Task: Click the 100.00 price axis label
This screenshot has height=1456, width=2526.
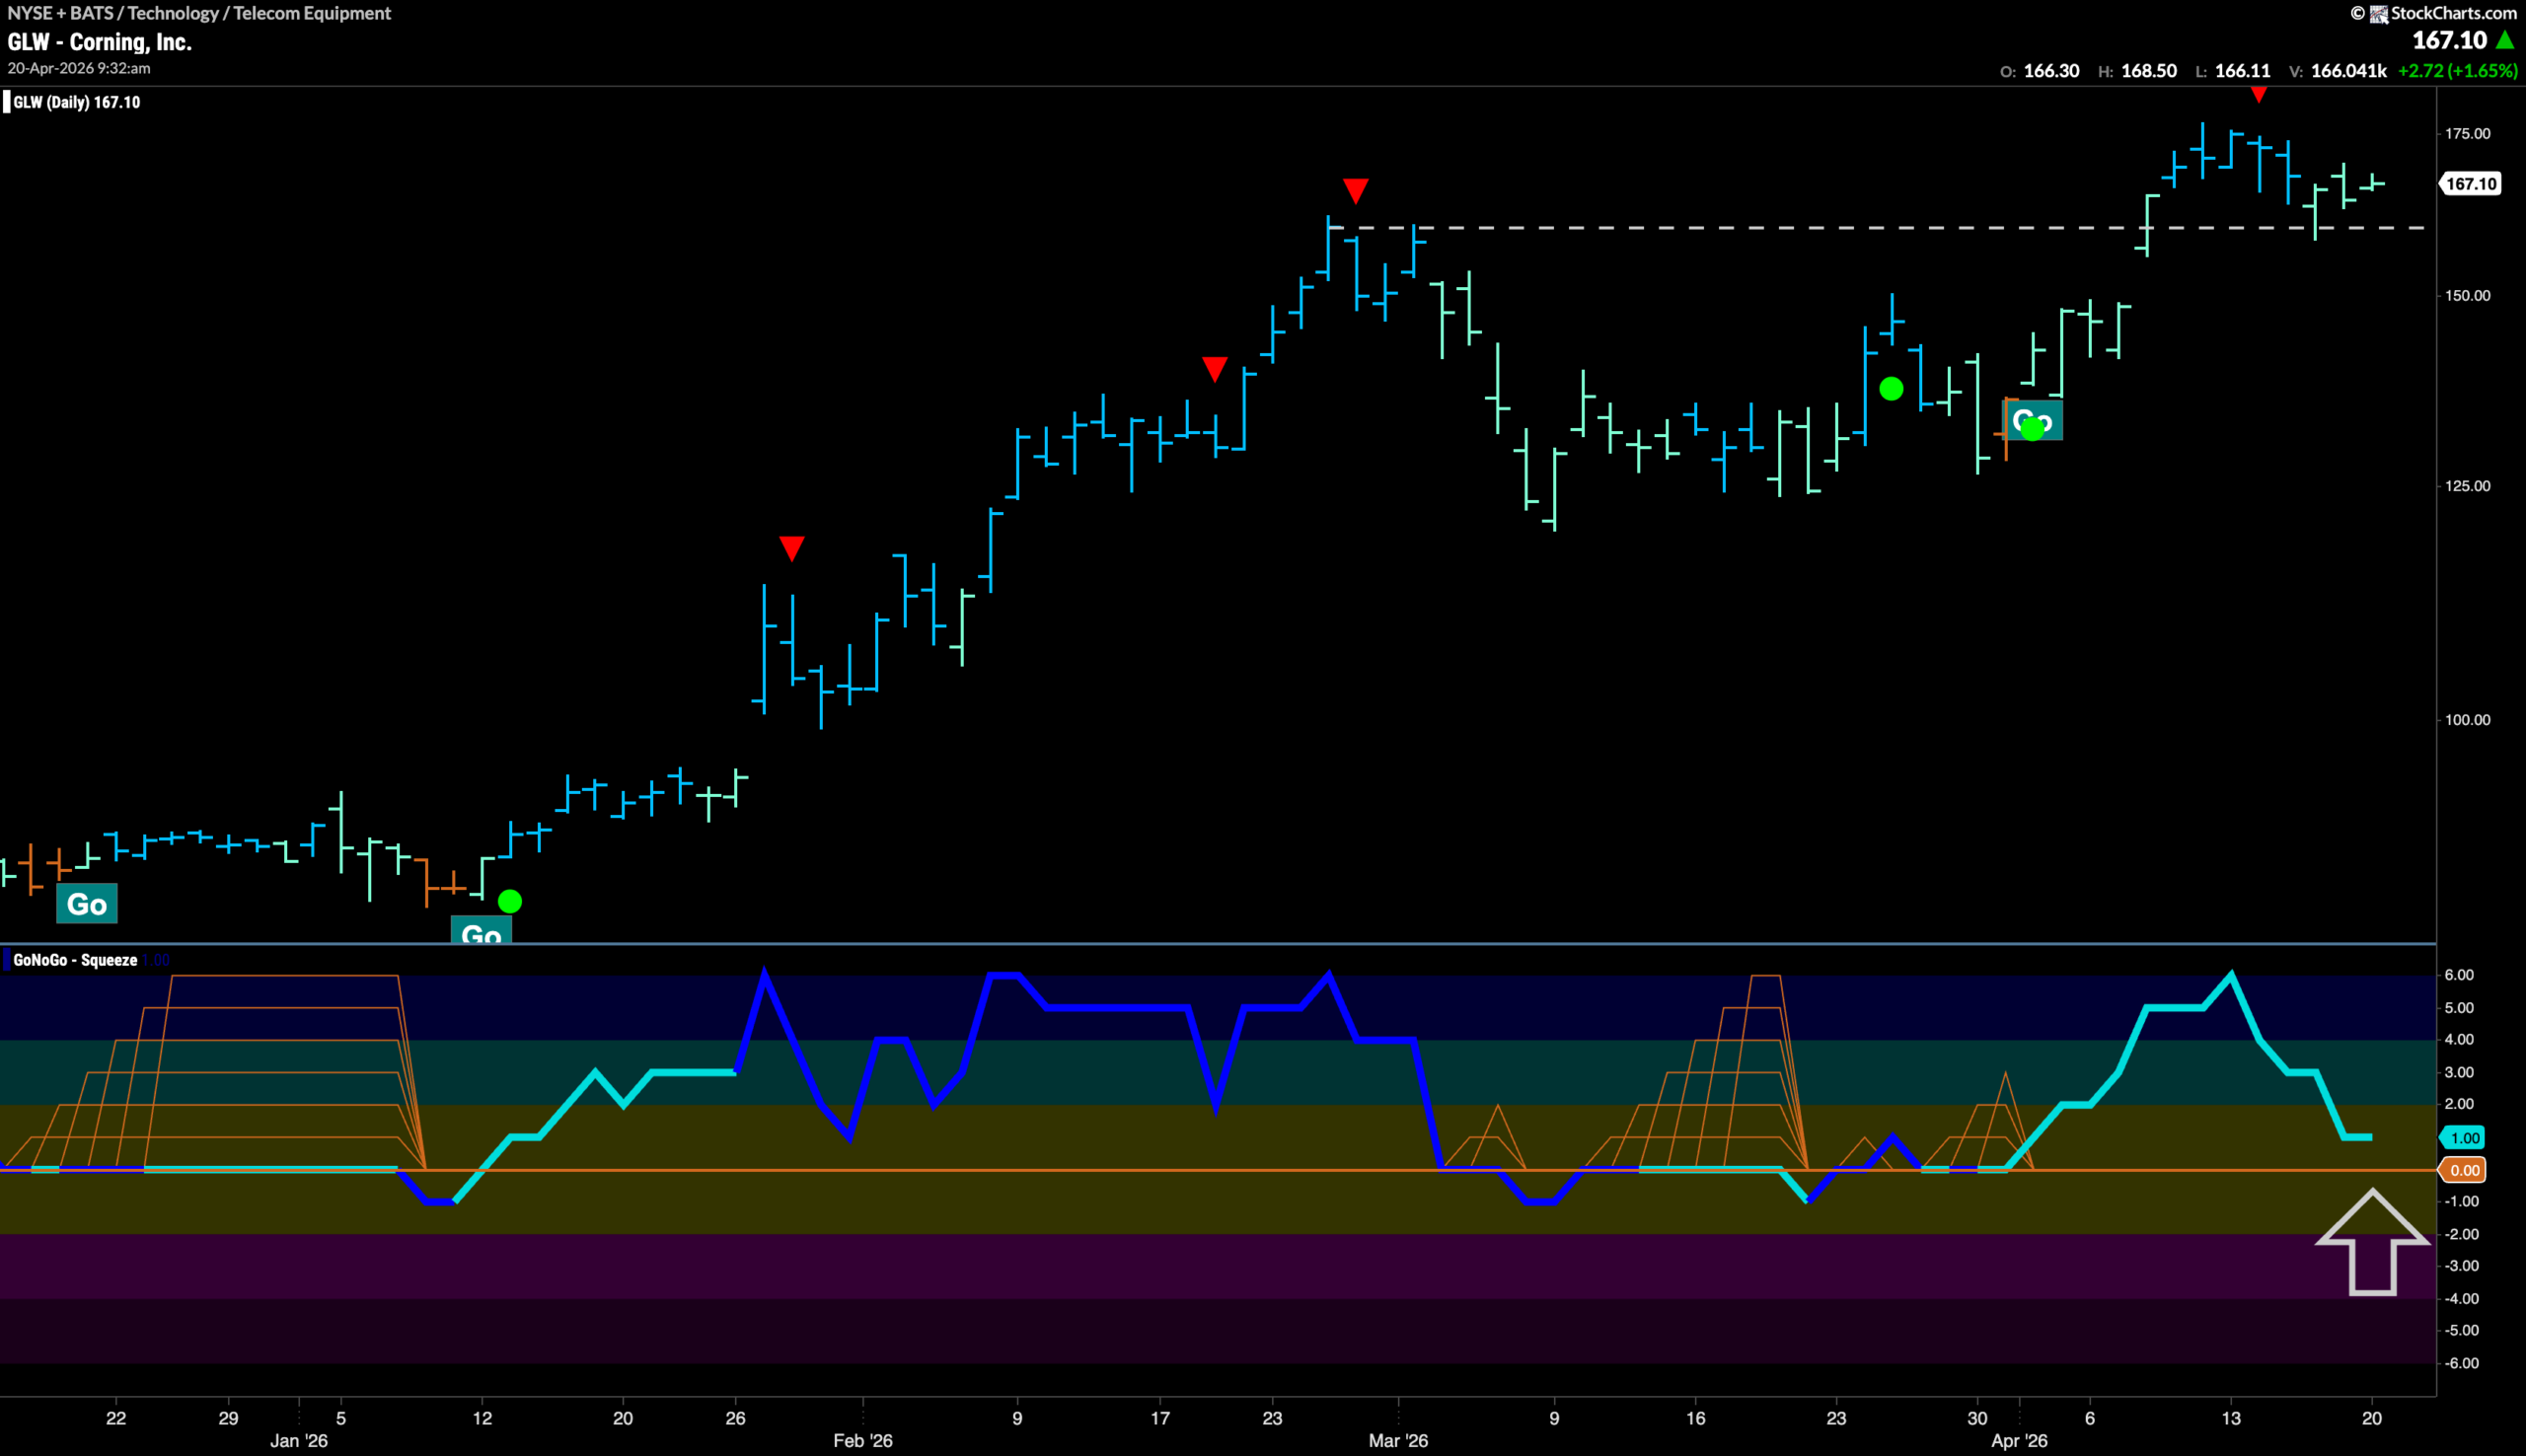Action: pos(2467,720)
